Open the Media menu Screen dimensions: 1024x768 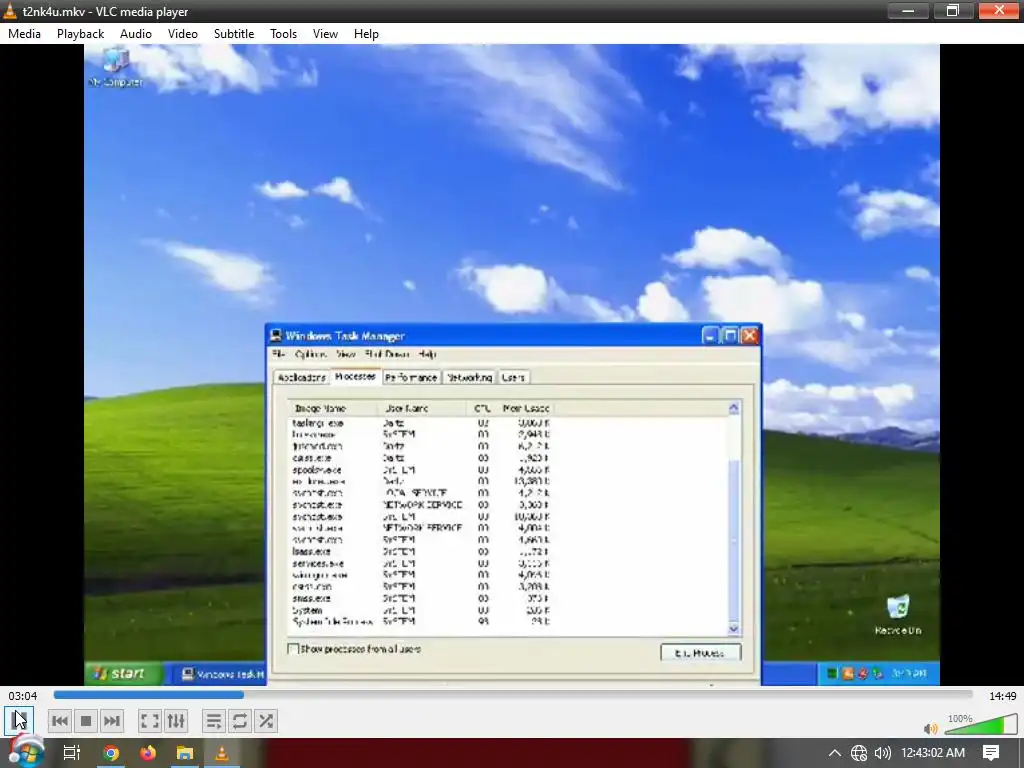pos(24,34)
